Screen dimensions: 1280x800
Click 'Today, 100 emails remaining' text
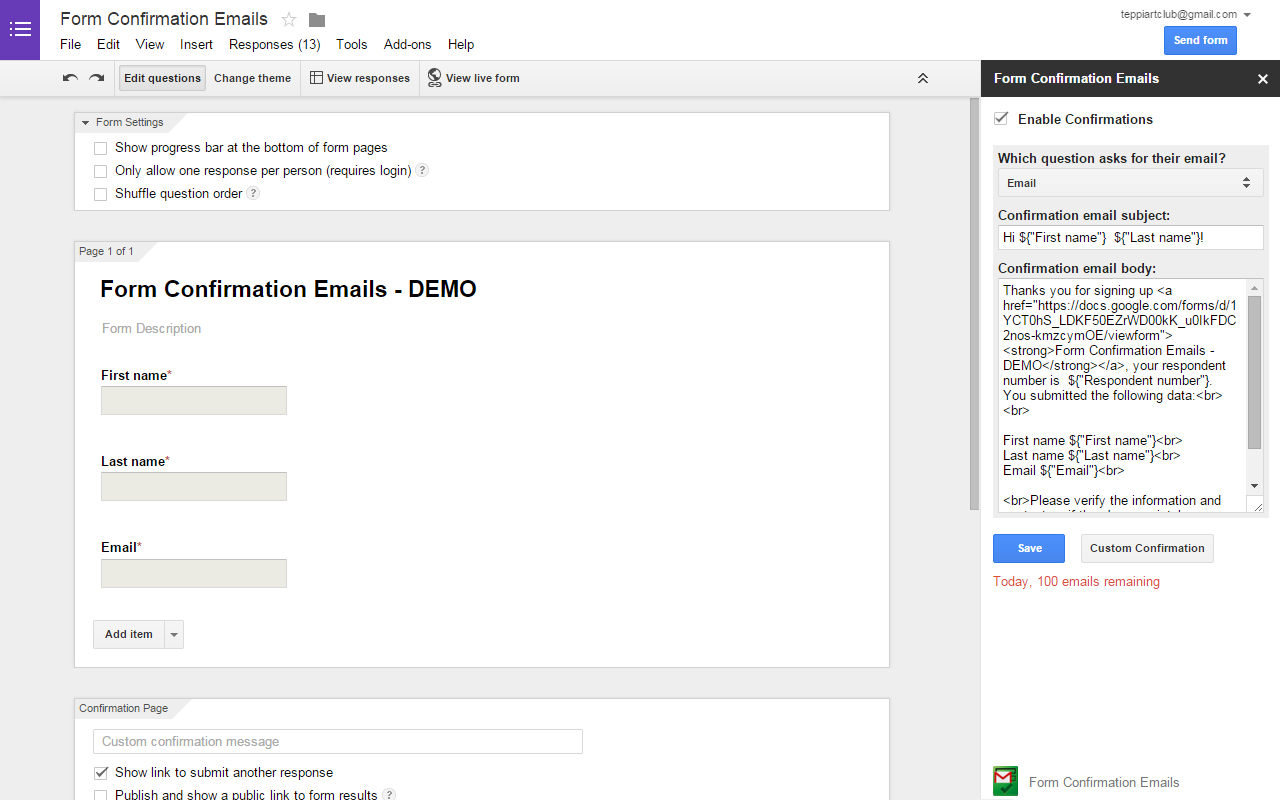(1076, 581)
